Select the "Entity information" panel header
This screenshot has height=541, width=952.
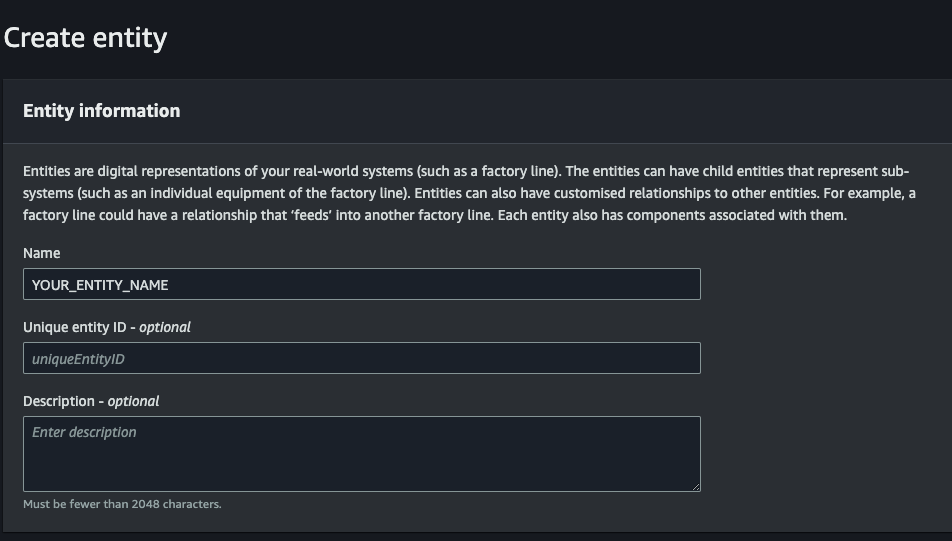coord(102,111)
